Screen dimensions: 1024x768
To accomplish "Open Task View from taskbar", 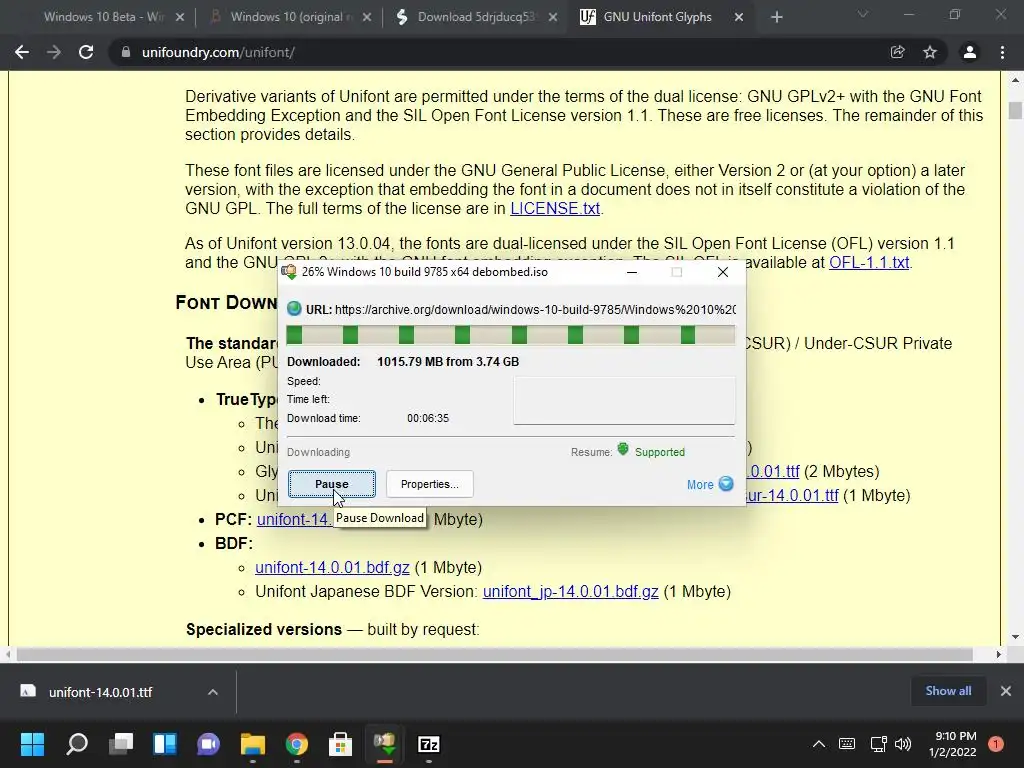I will 121,744.
